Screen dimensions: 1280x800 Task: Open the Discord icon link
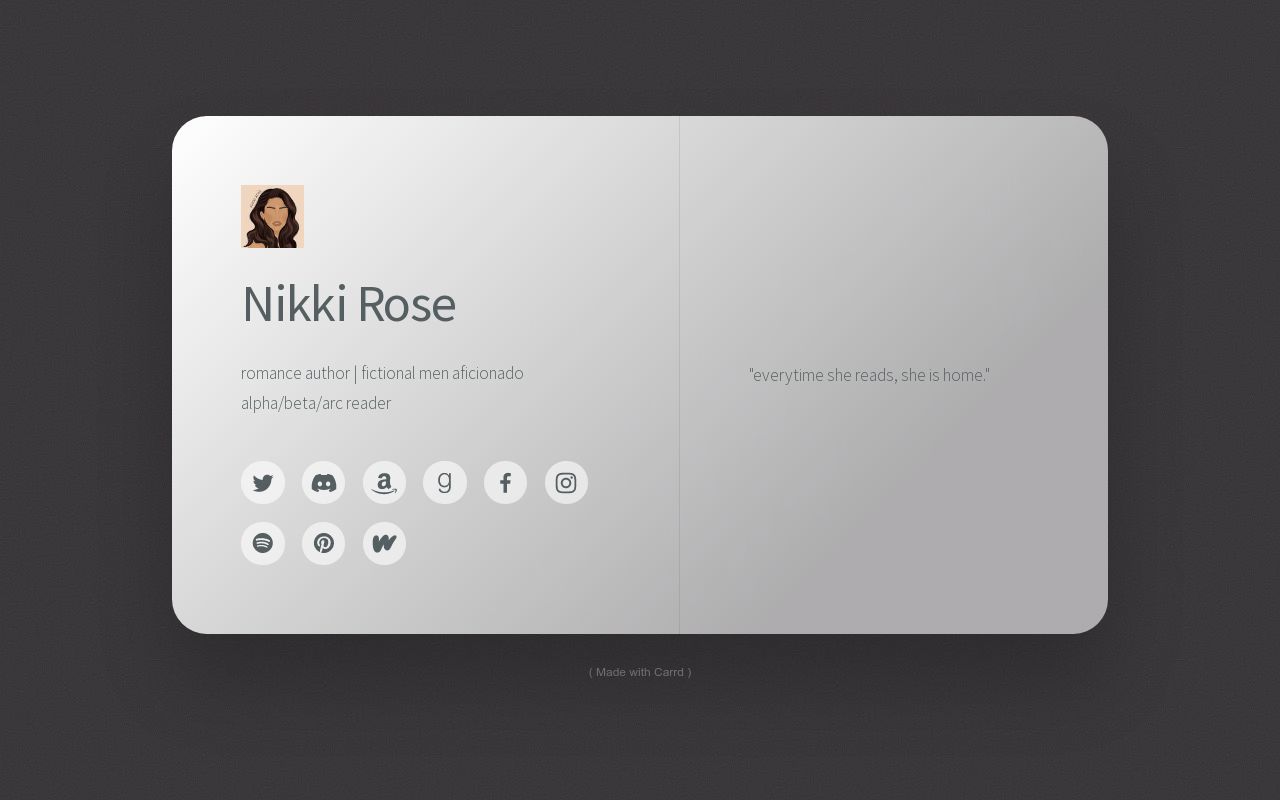point(323,483)
